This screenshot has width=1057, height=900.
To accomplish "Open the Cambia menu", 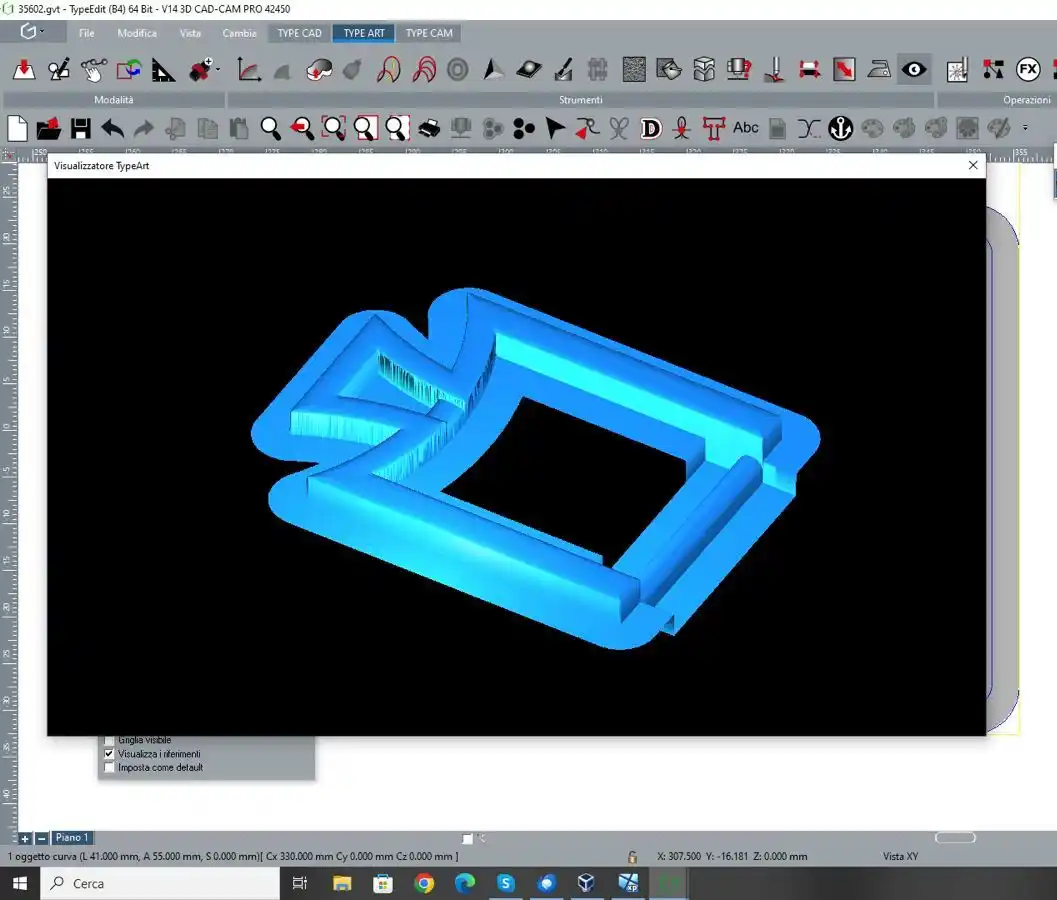I will pos(239,33).
